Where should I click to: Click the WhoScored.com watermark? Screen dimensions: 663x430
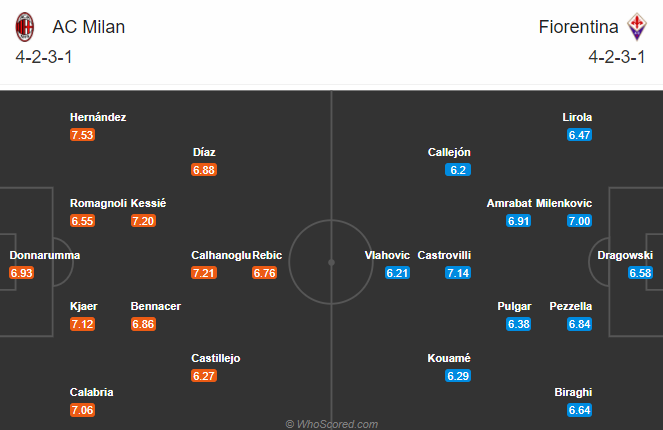pyautogui.click(x=332, y=424)
